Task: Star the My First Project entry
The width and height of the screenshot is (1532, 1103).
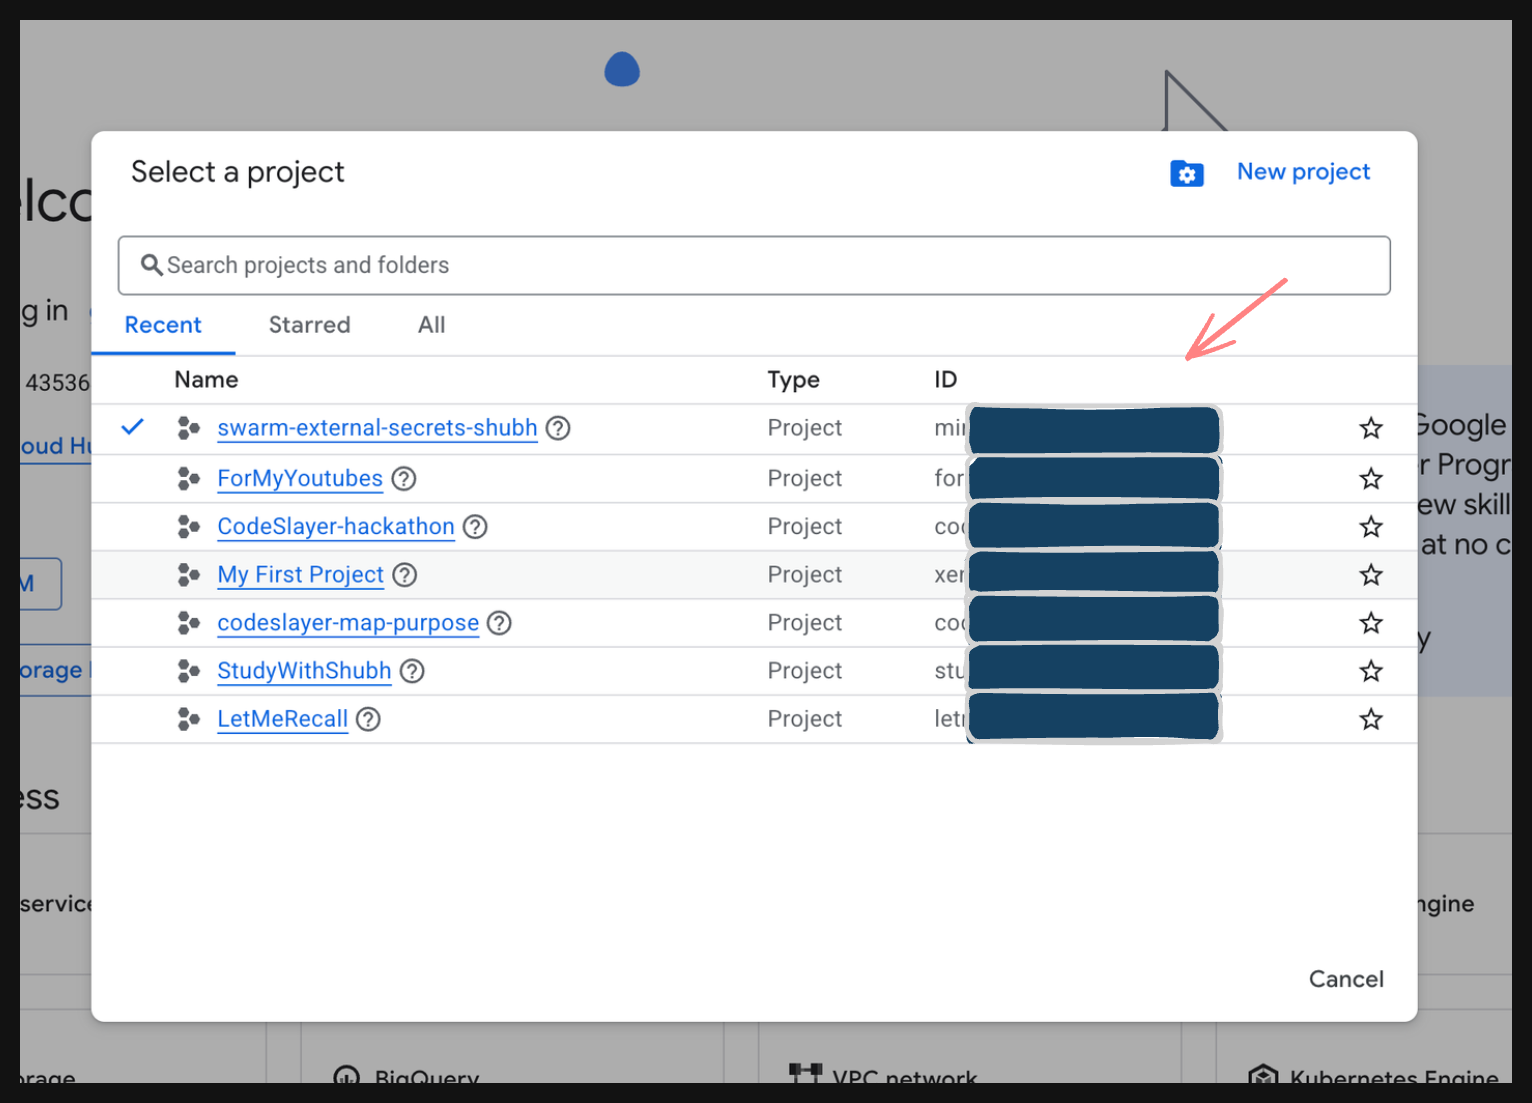Action: coord(1370,575)
